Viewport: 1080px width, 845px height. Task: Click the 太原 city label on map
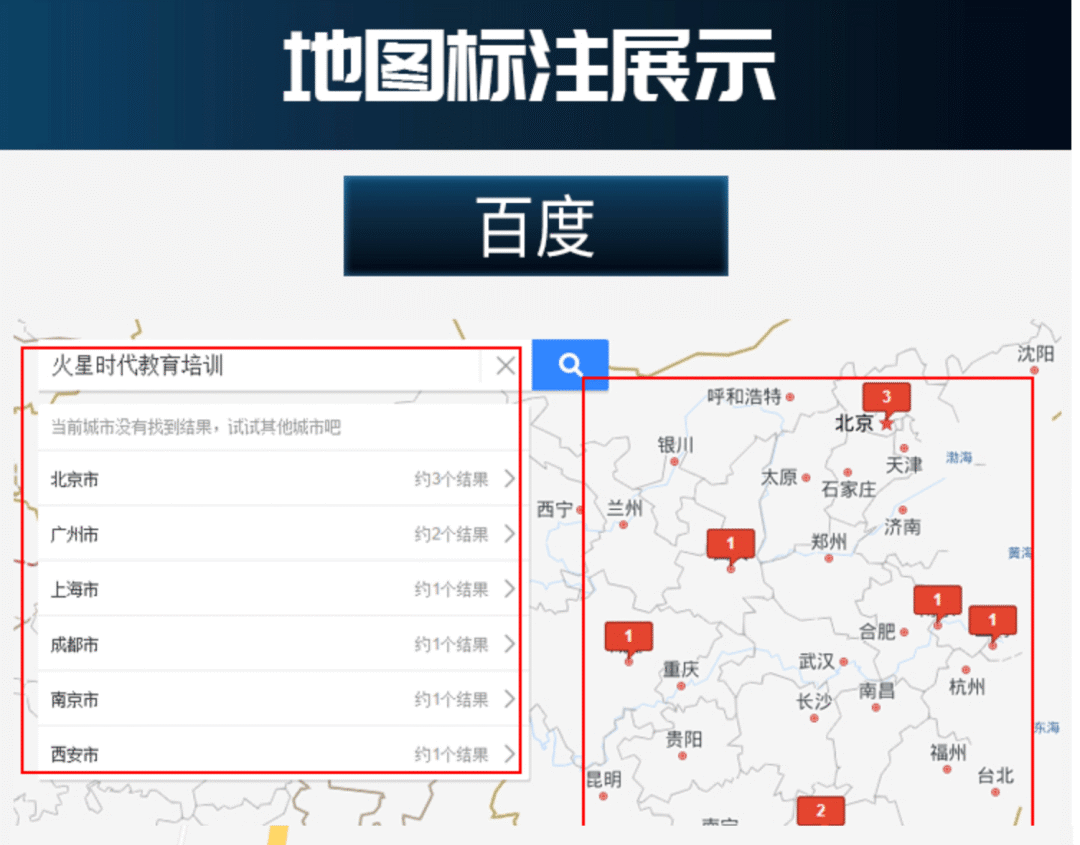point(779,477)
